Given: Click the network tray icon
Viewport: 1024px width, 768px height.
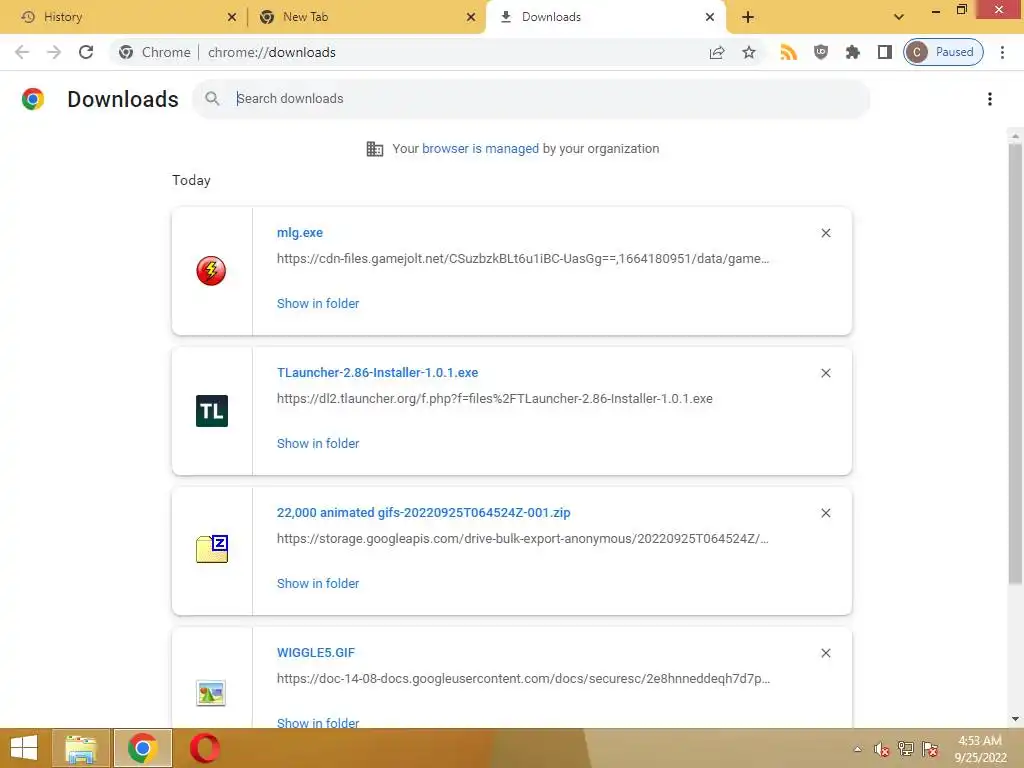Looking at the screenshot, I should 906,749.
